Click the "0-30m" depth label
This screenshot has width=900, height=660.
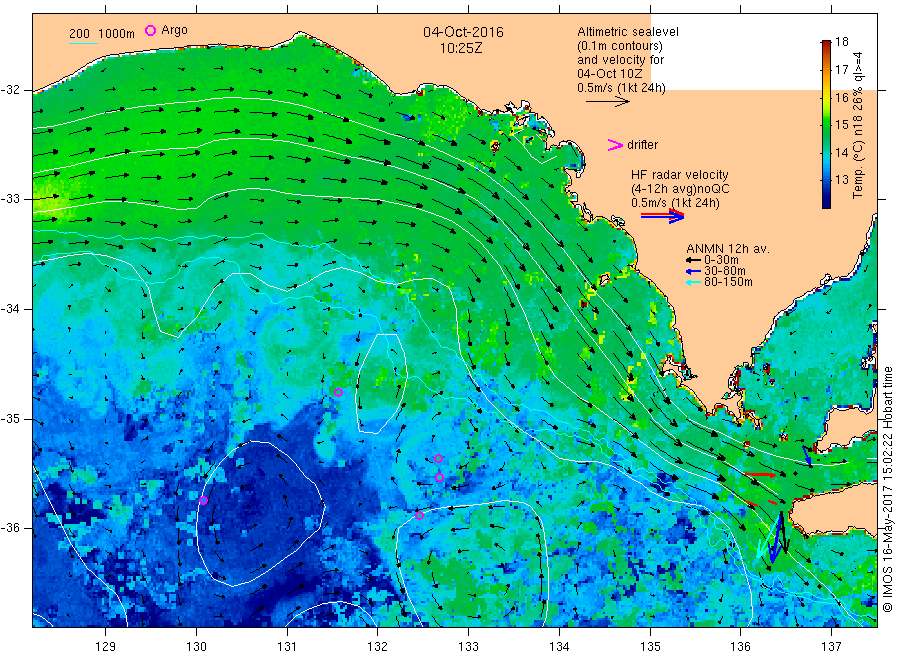point(721,261)
